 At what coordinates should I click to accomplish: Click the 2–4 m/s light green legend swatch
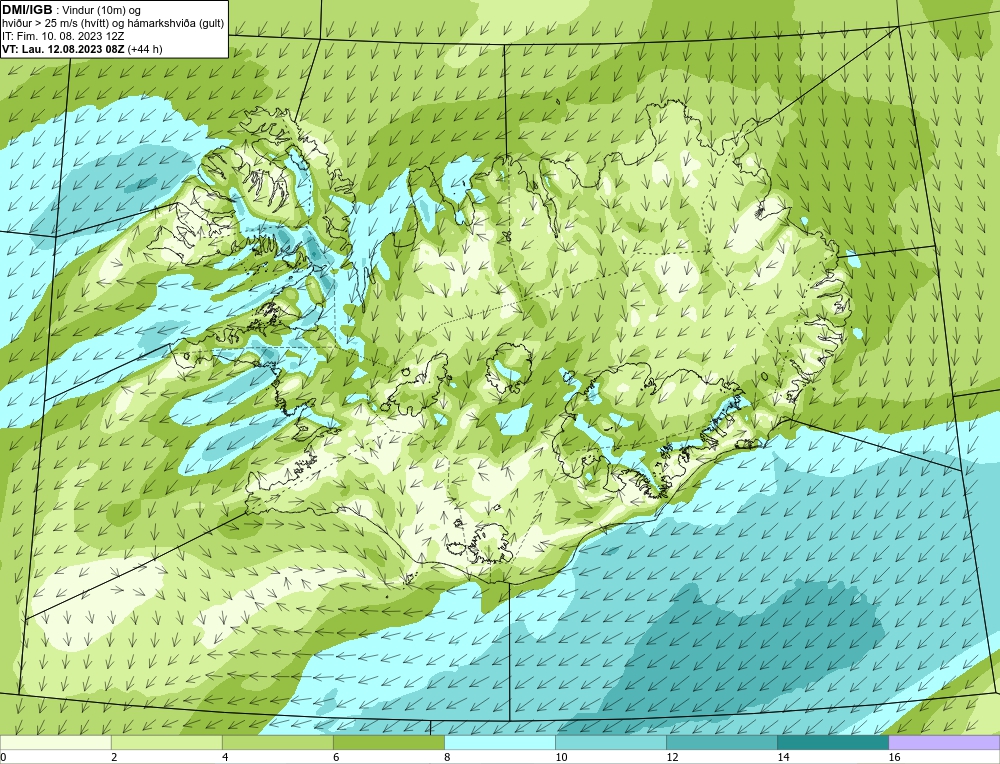[x=166, y=742]
